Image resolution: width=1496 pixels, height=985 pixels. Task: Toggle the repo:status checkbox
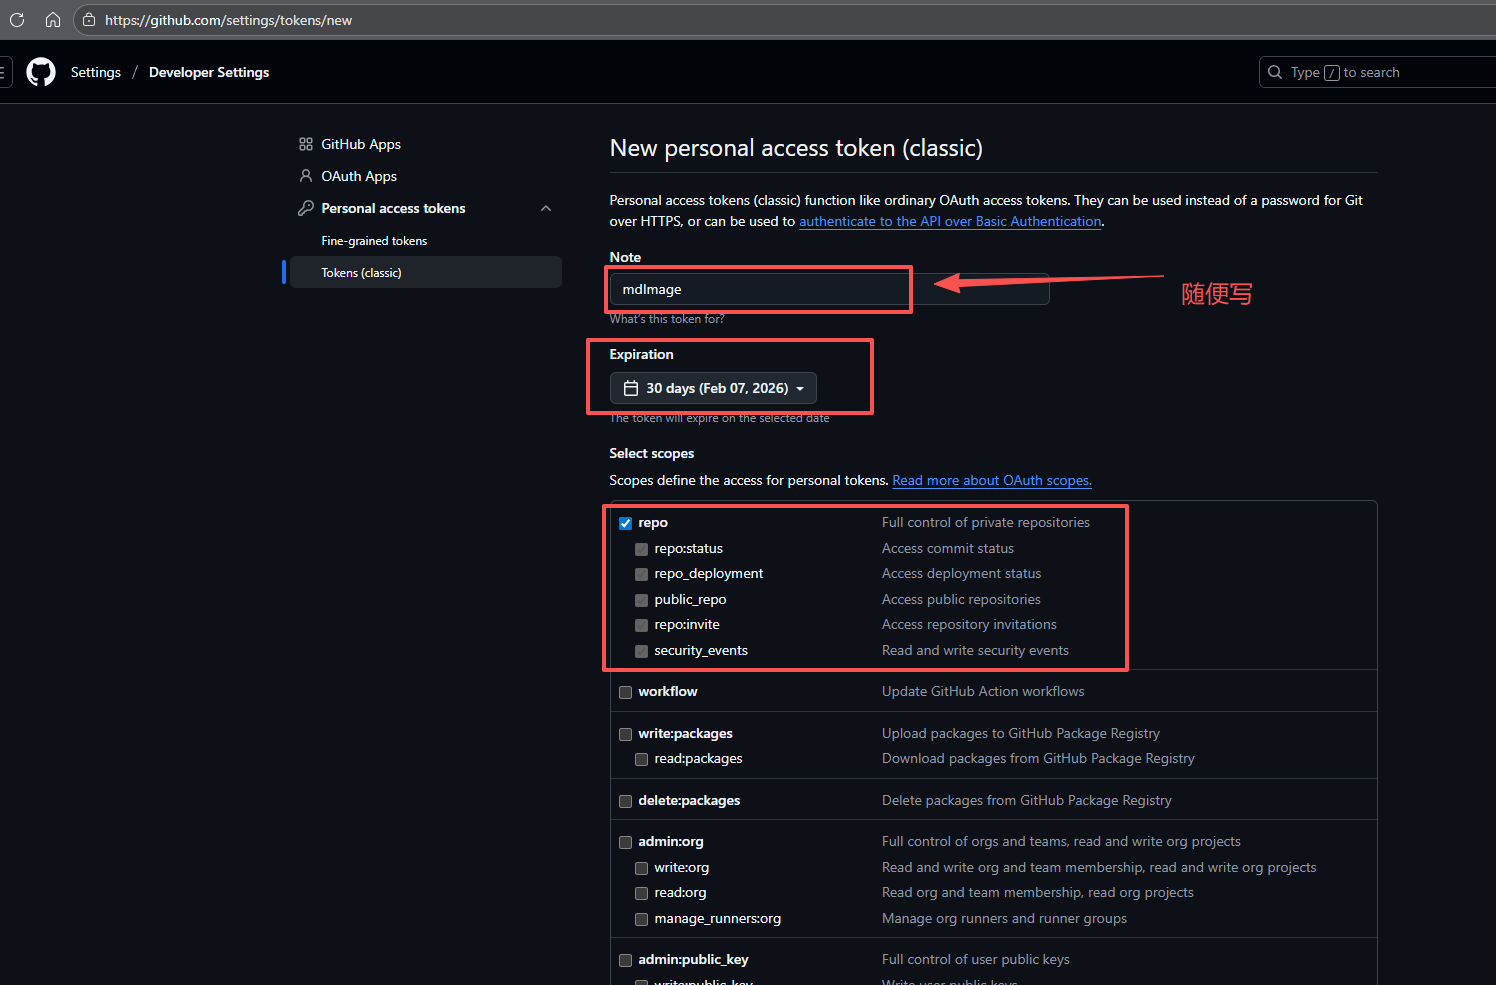point(641,549)
